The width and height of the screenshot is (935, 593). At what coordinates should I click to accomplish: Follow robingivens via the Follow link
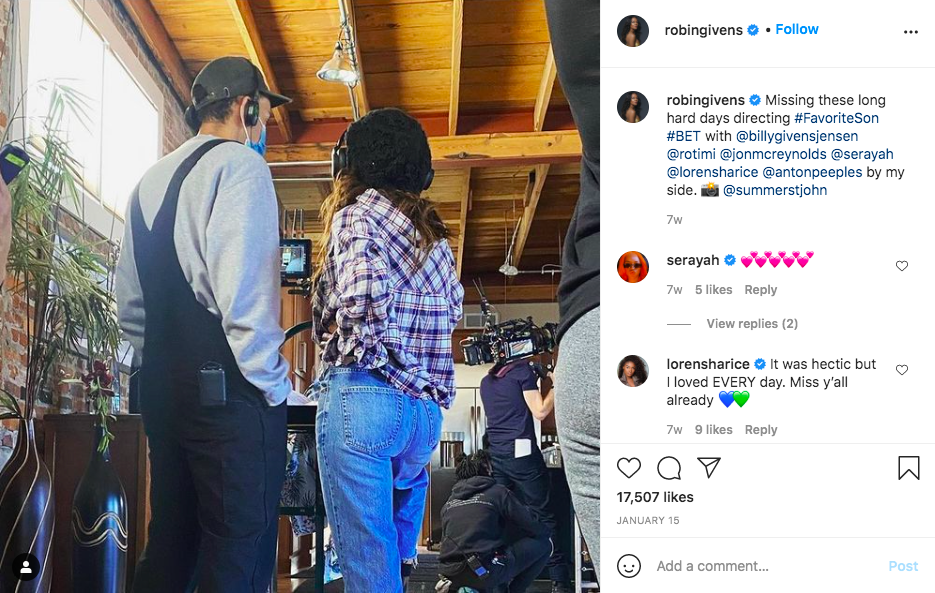click(x=796, y=29)
